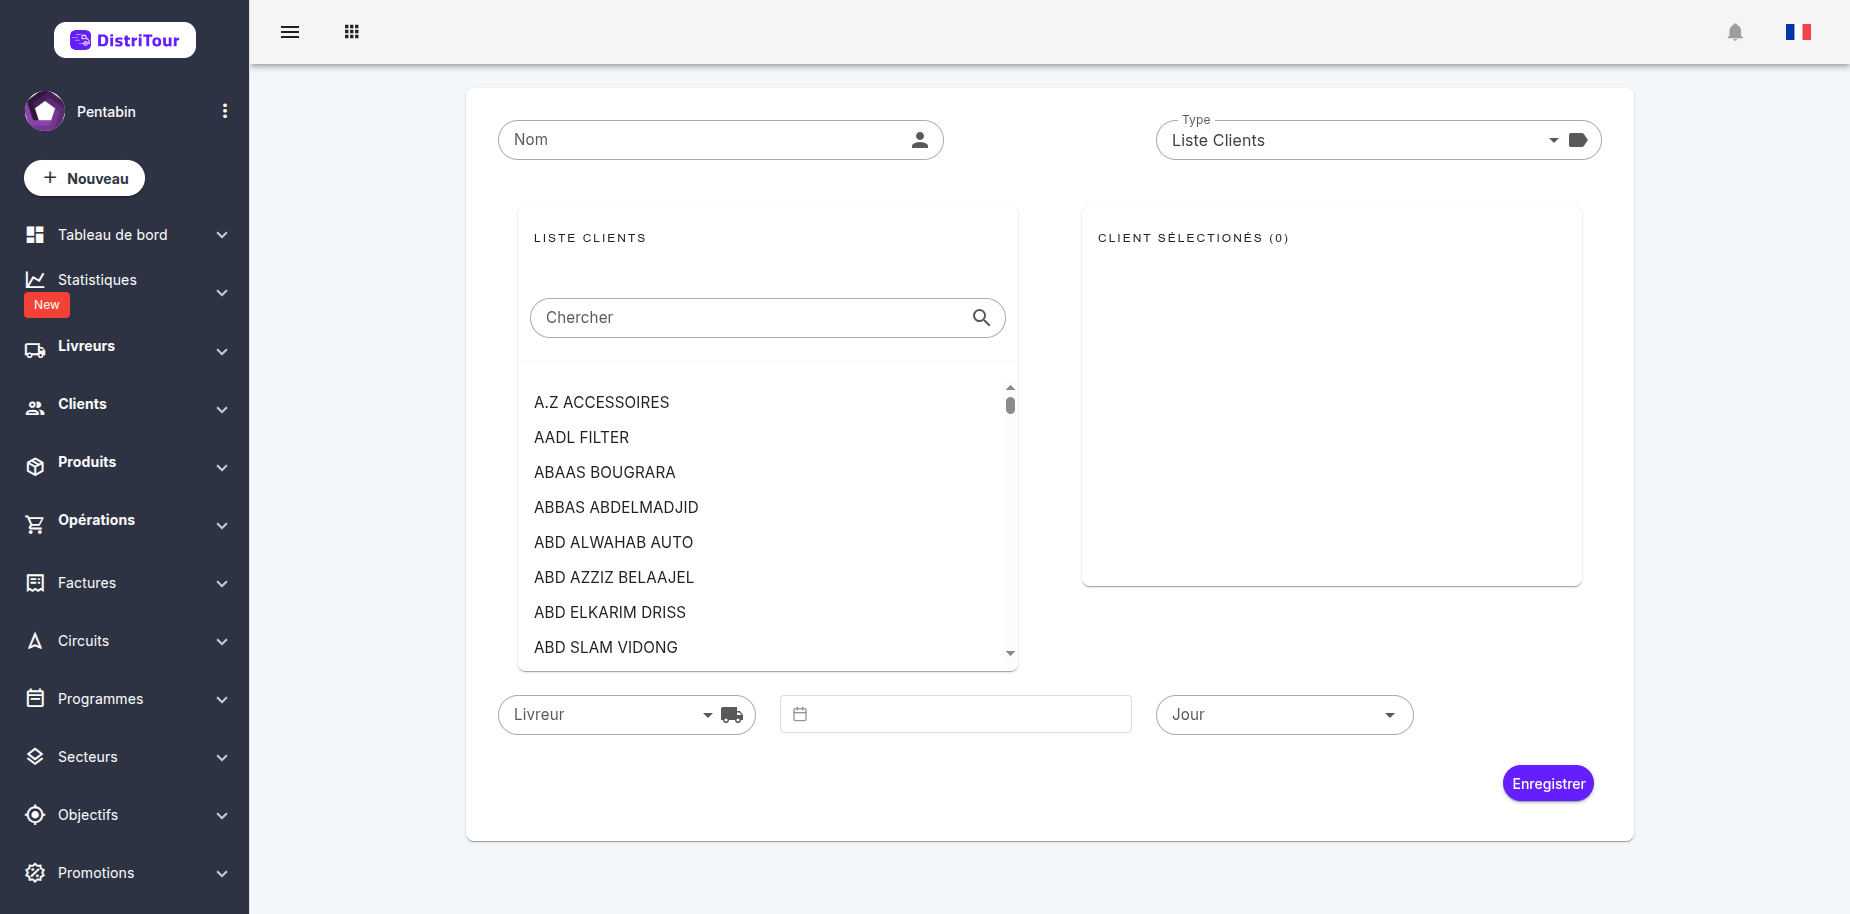Open the notifications bell

pyautogui.click(x=1735, y=32)
